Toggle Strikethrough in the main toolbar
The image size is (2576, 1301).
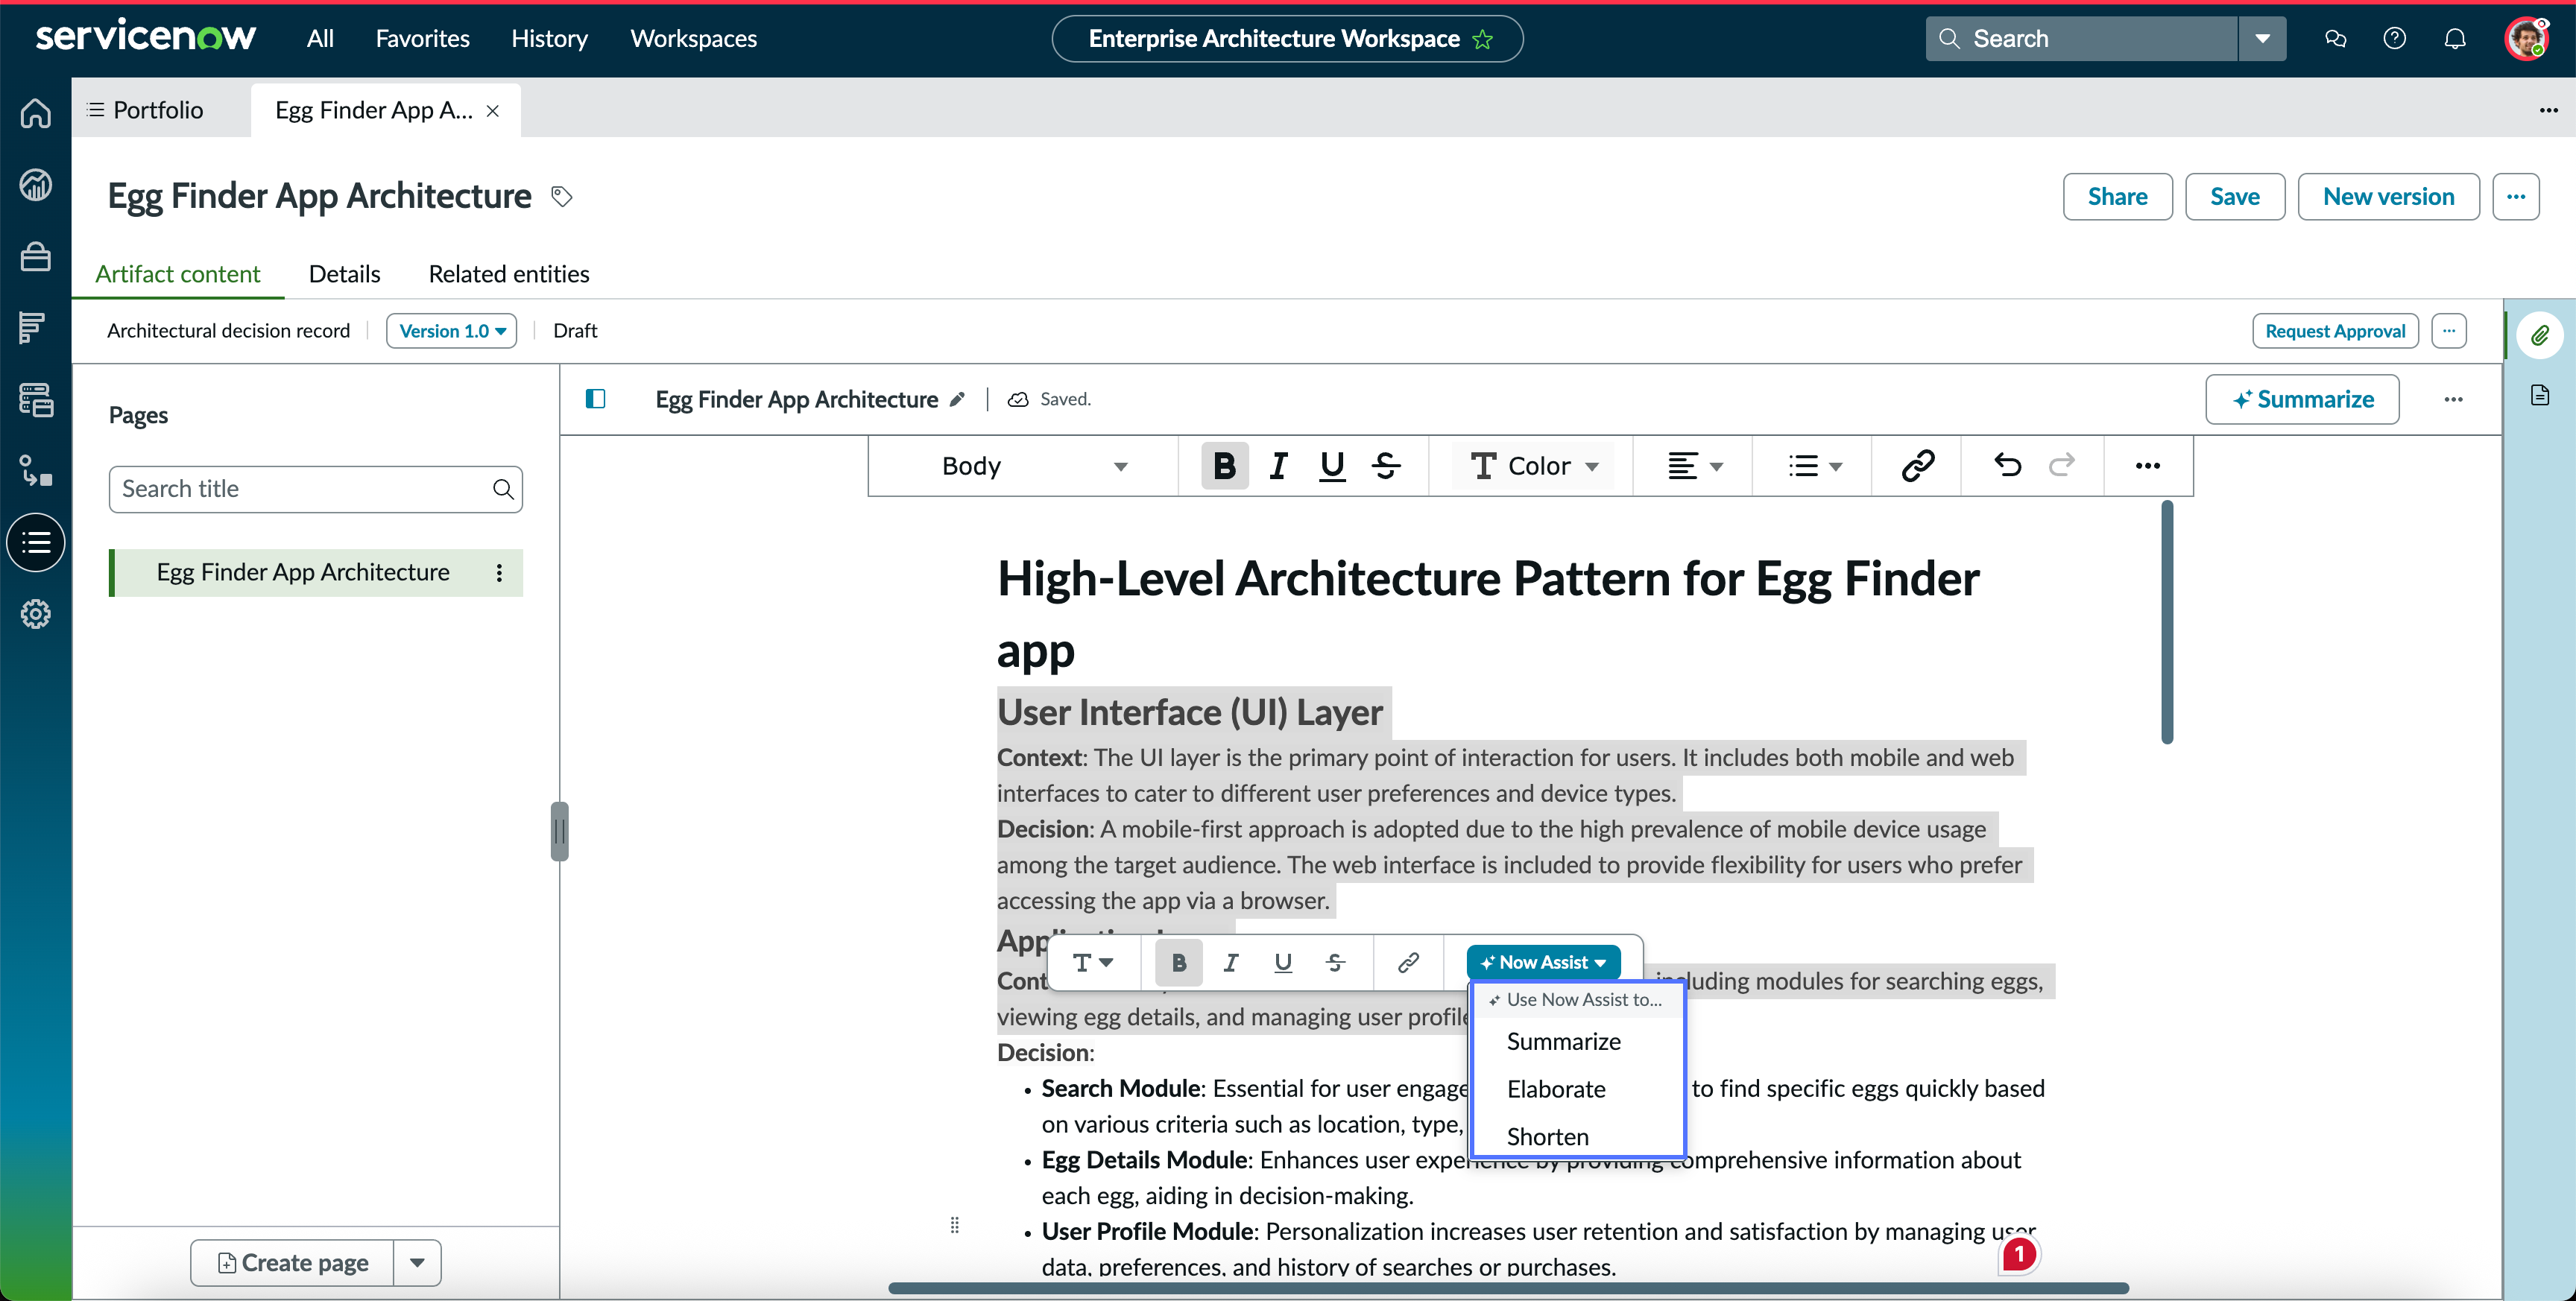[x=1386, y=466]
